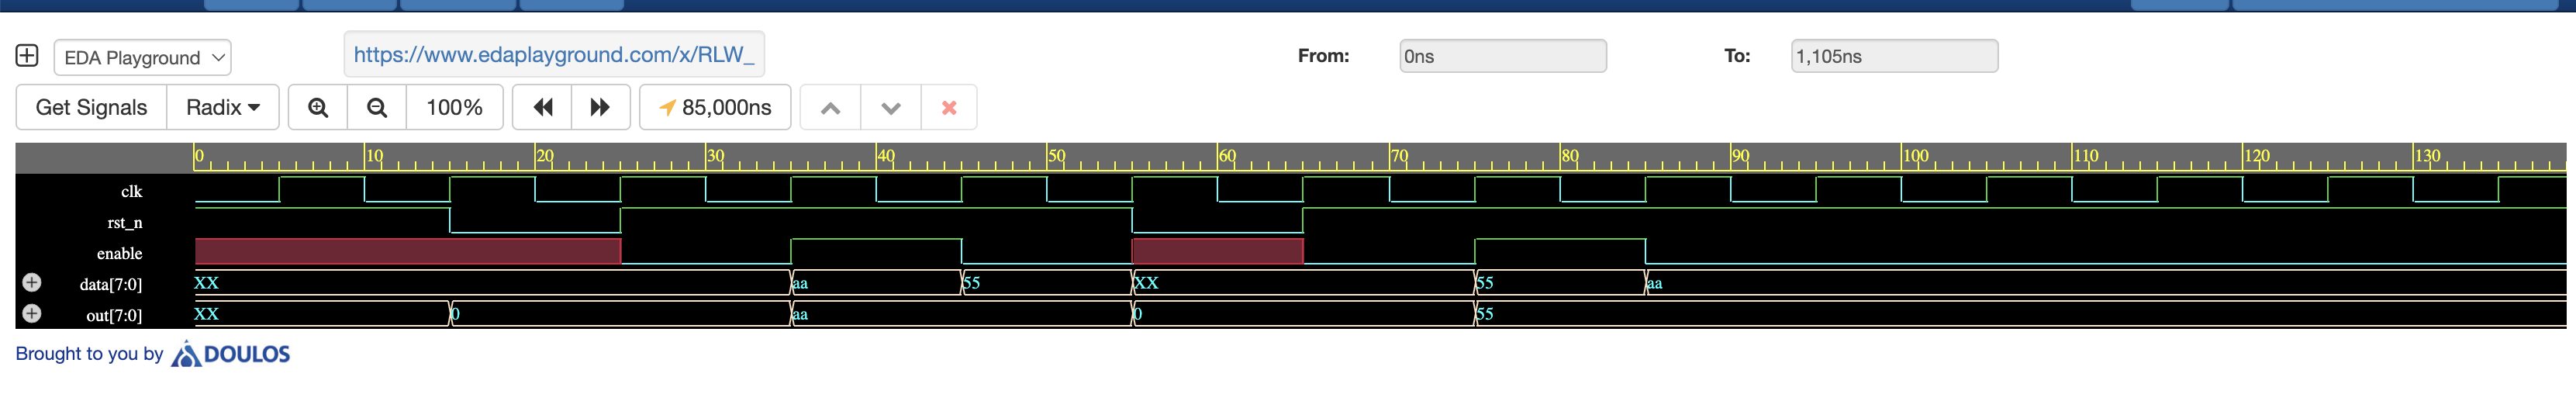Click the 100% zoom-fit button
The image size is (2576, 408).
[x=454, y=107]
